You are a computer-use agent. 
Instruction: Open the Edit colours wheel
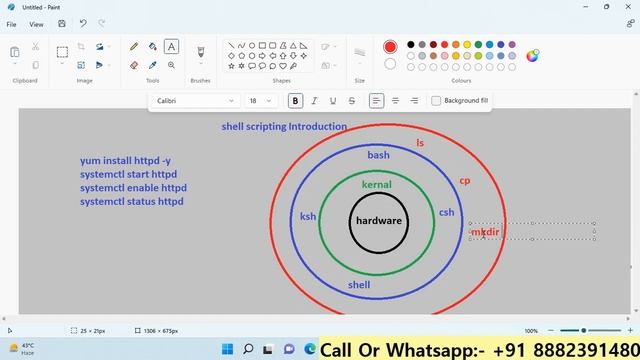pos(532,56)
